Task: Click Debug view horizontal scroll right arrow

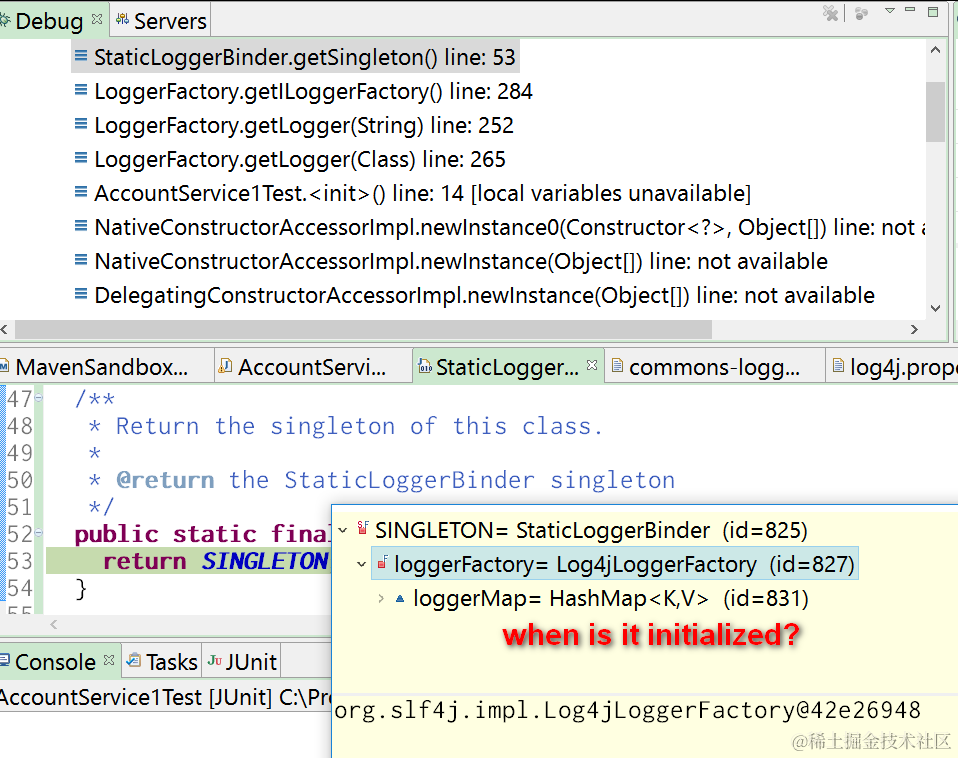Action: 914,330
